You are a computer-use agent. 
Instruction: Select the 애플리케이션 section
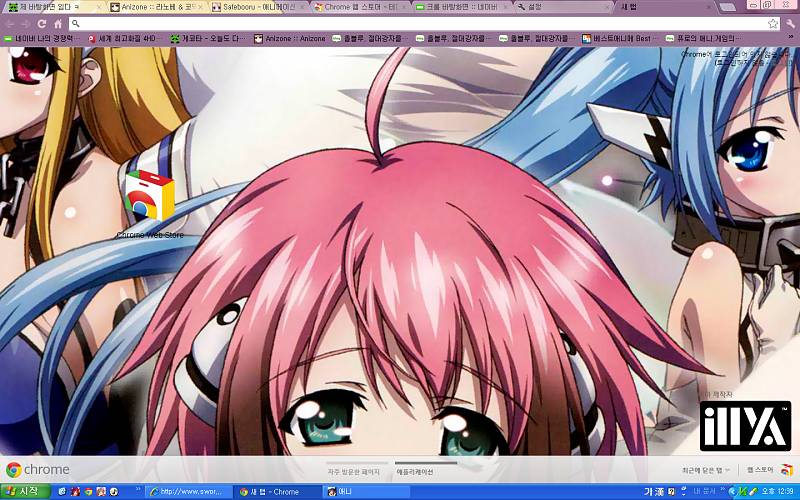(414, 471)
